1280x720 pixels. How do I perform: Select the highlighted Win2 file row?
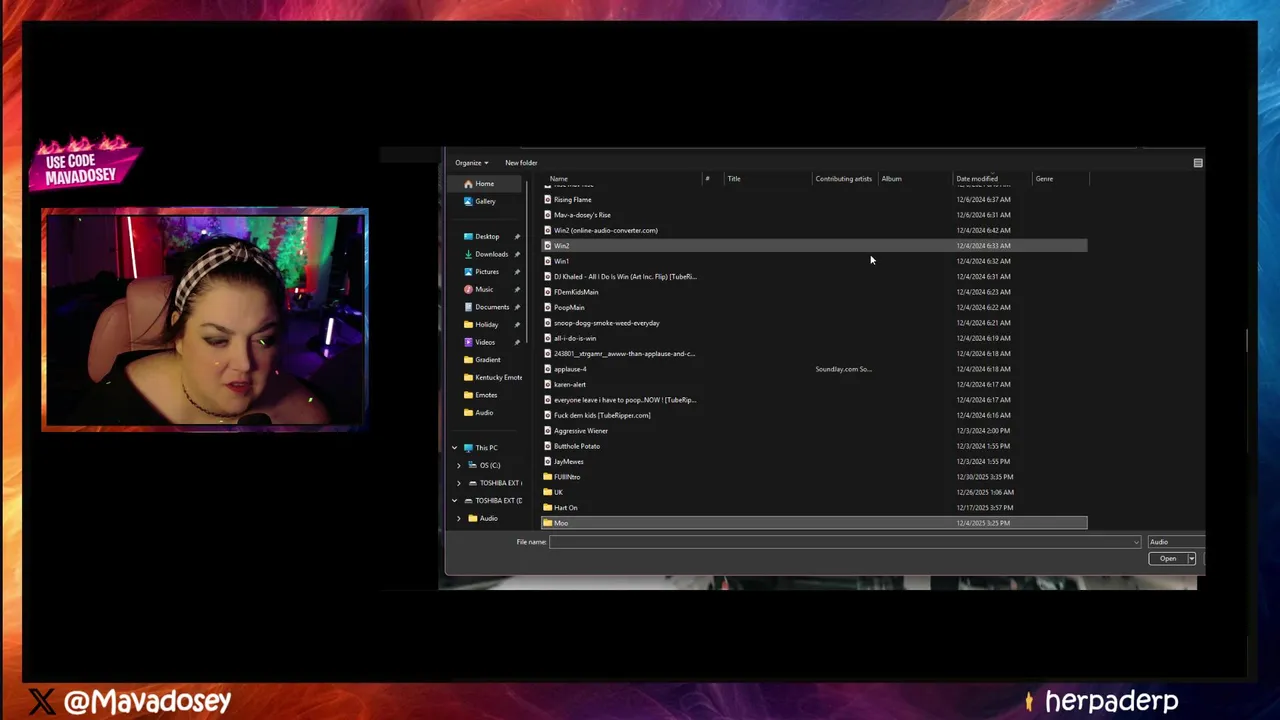tap(814, 246)
